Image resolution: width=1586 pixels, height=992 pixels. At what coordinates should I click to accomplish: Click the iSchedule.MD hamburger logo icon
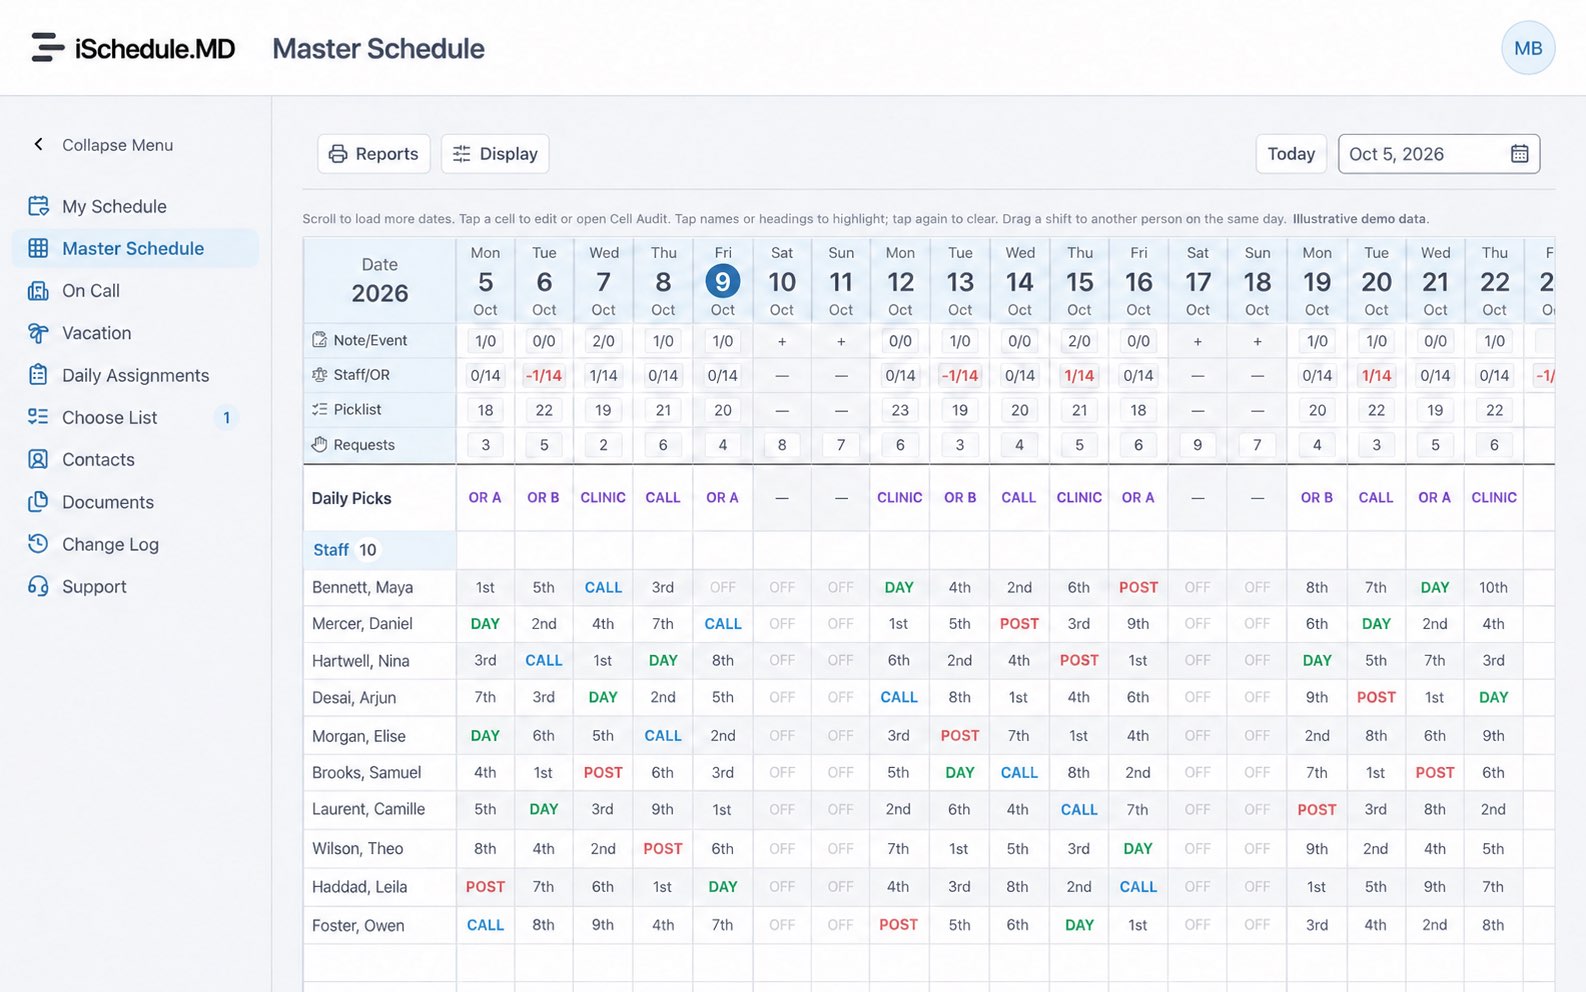[x=47, y=48]
